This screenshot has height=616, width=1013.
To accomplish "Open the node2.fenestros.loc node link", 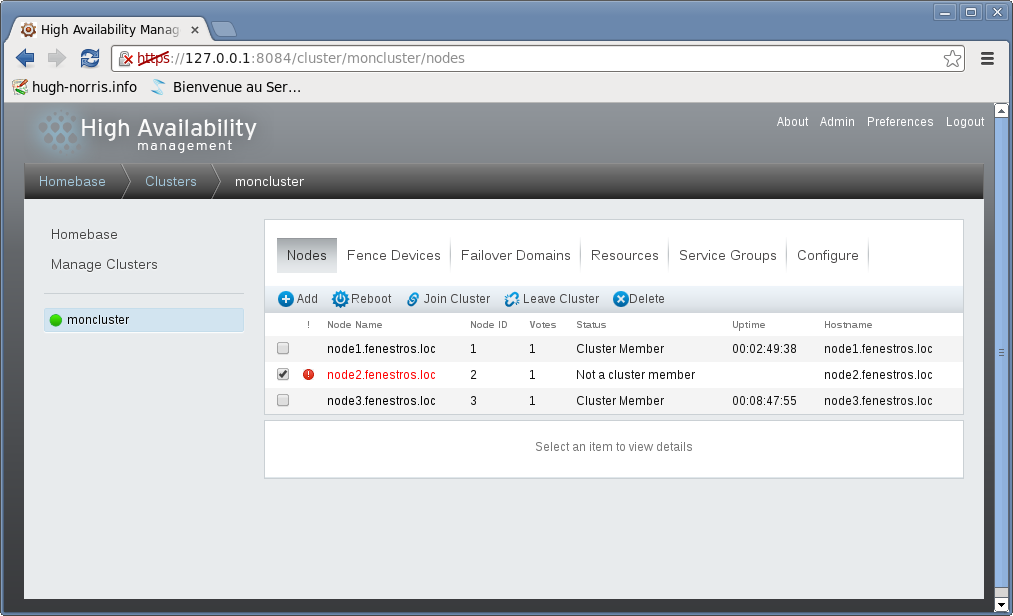I will tap(381, 375).
